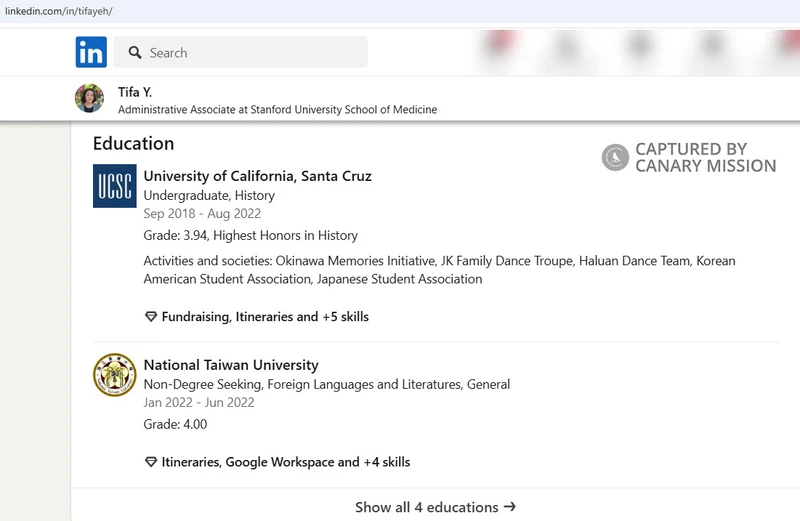Click the diamond icon beside Fundraising skills

click(151, 317)
